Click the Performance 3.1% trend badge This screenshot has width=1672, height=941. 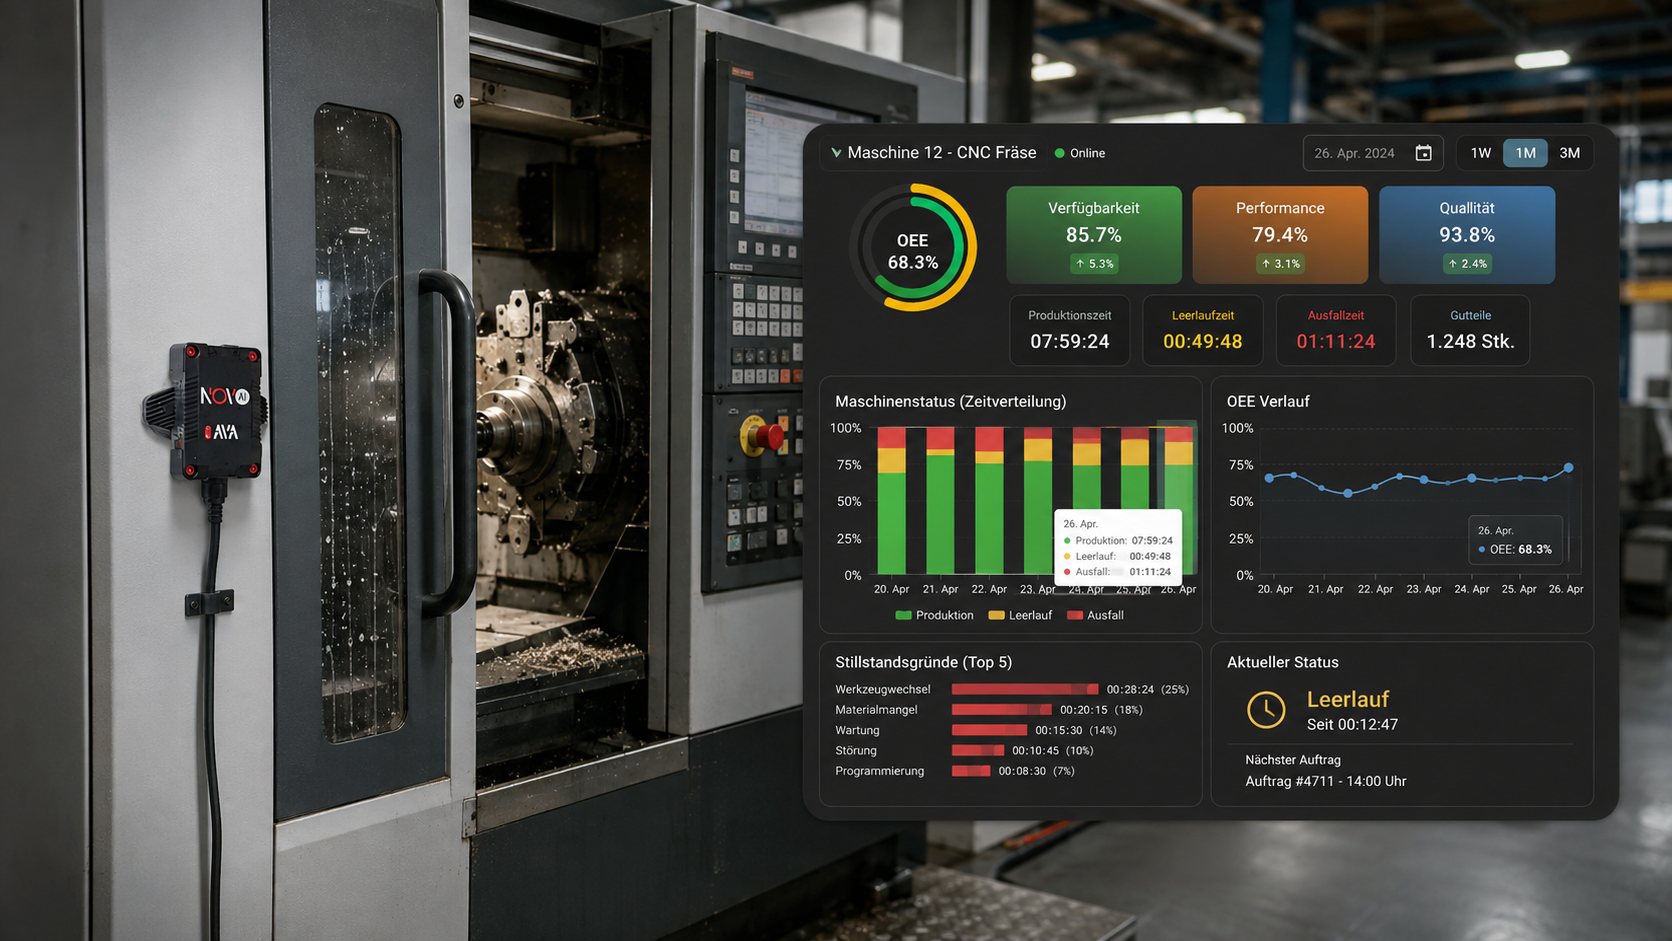click(1280, 264)
